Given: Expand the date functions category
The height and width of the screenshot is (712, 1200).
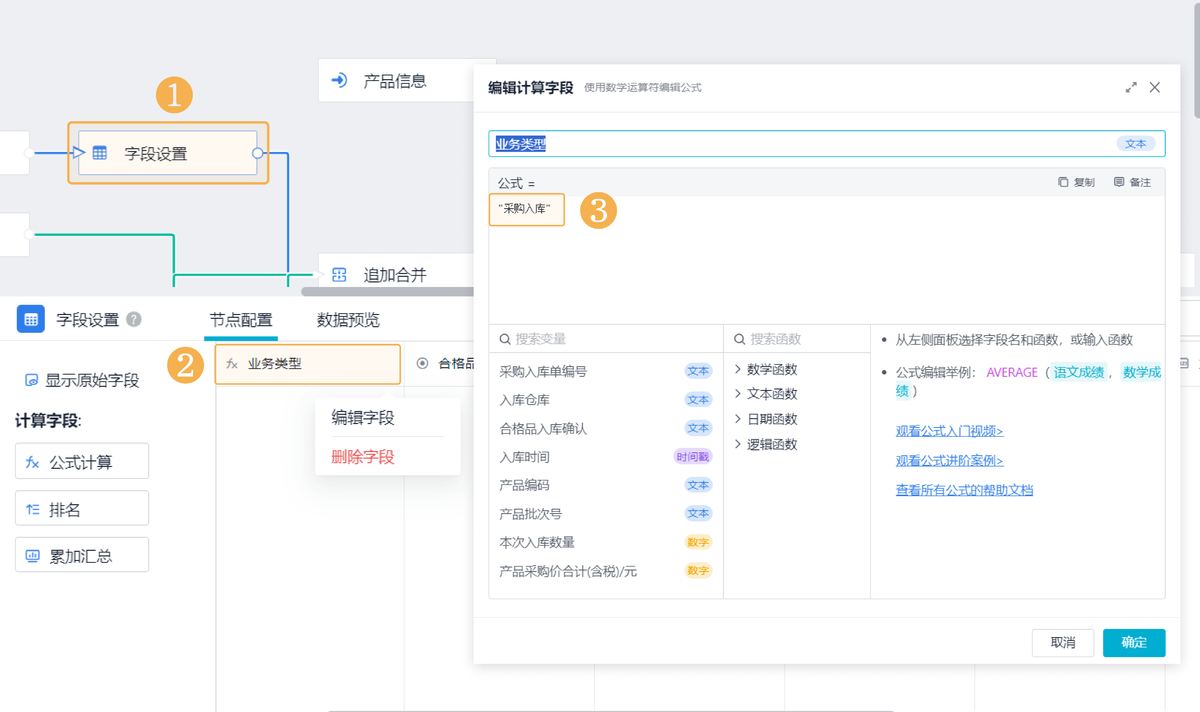Looking at the screenshot, I should [x=738, y=420].
